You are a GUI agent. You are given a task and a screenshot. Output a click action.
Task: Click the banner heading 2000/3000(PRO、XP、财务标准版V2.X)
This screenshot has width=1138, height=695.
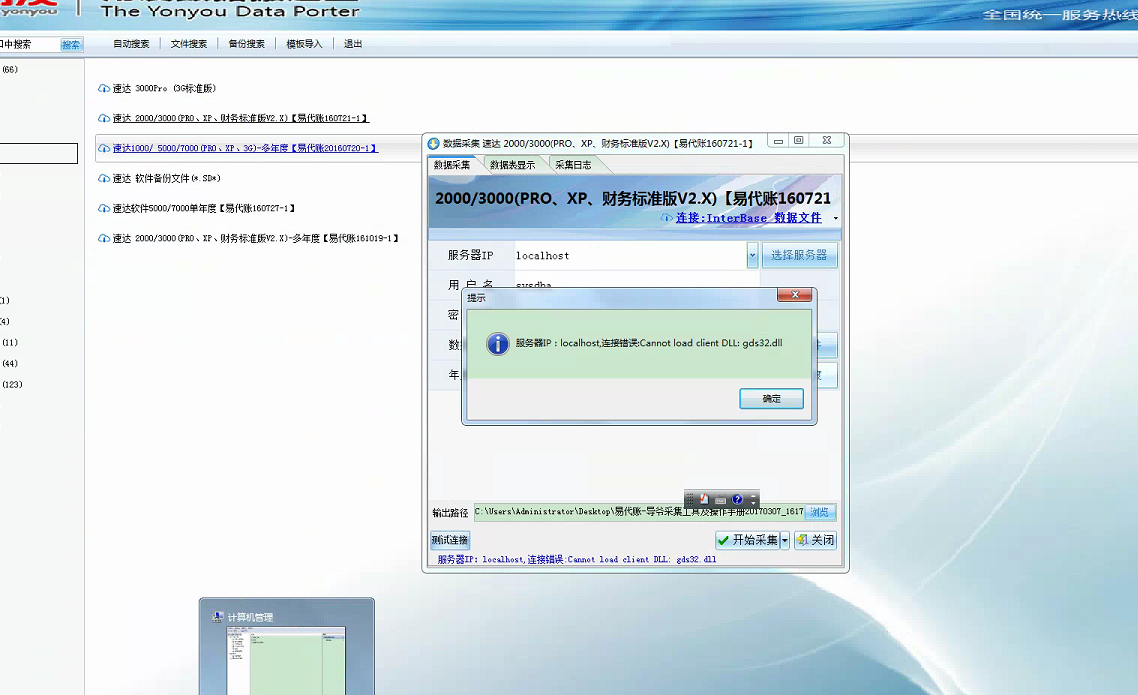pyautogui.click(x=633, y=198)
